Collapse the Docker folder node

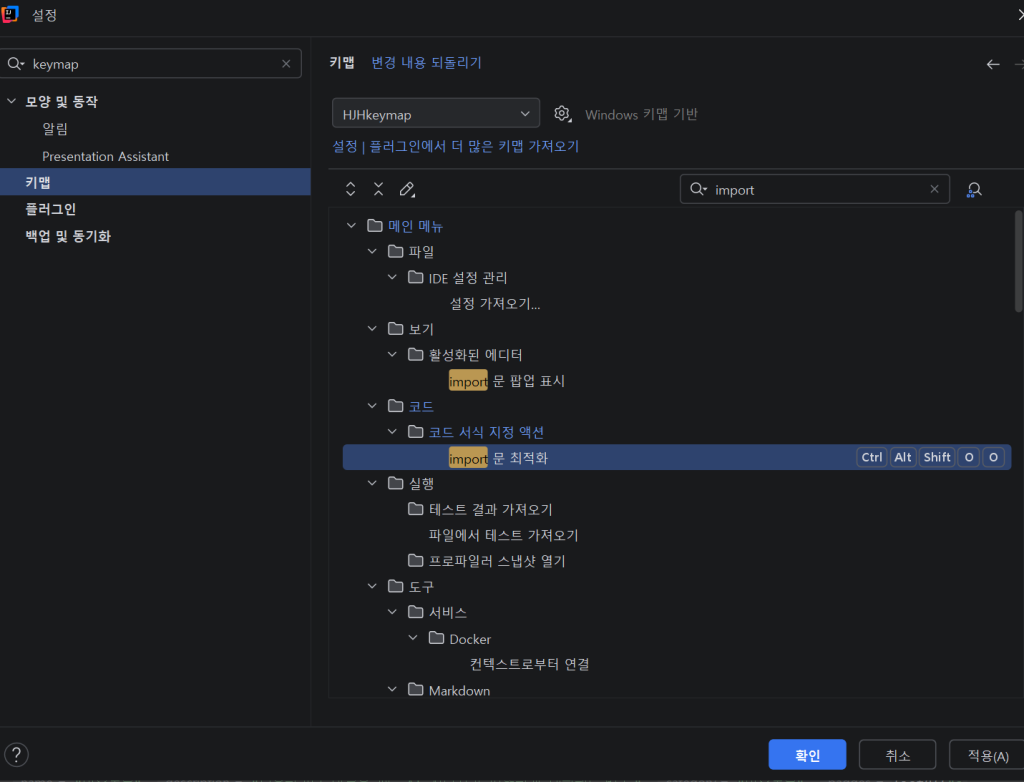(x=413, y=638)
